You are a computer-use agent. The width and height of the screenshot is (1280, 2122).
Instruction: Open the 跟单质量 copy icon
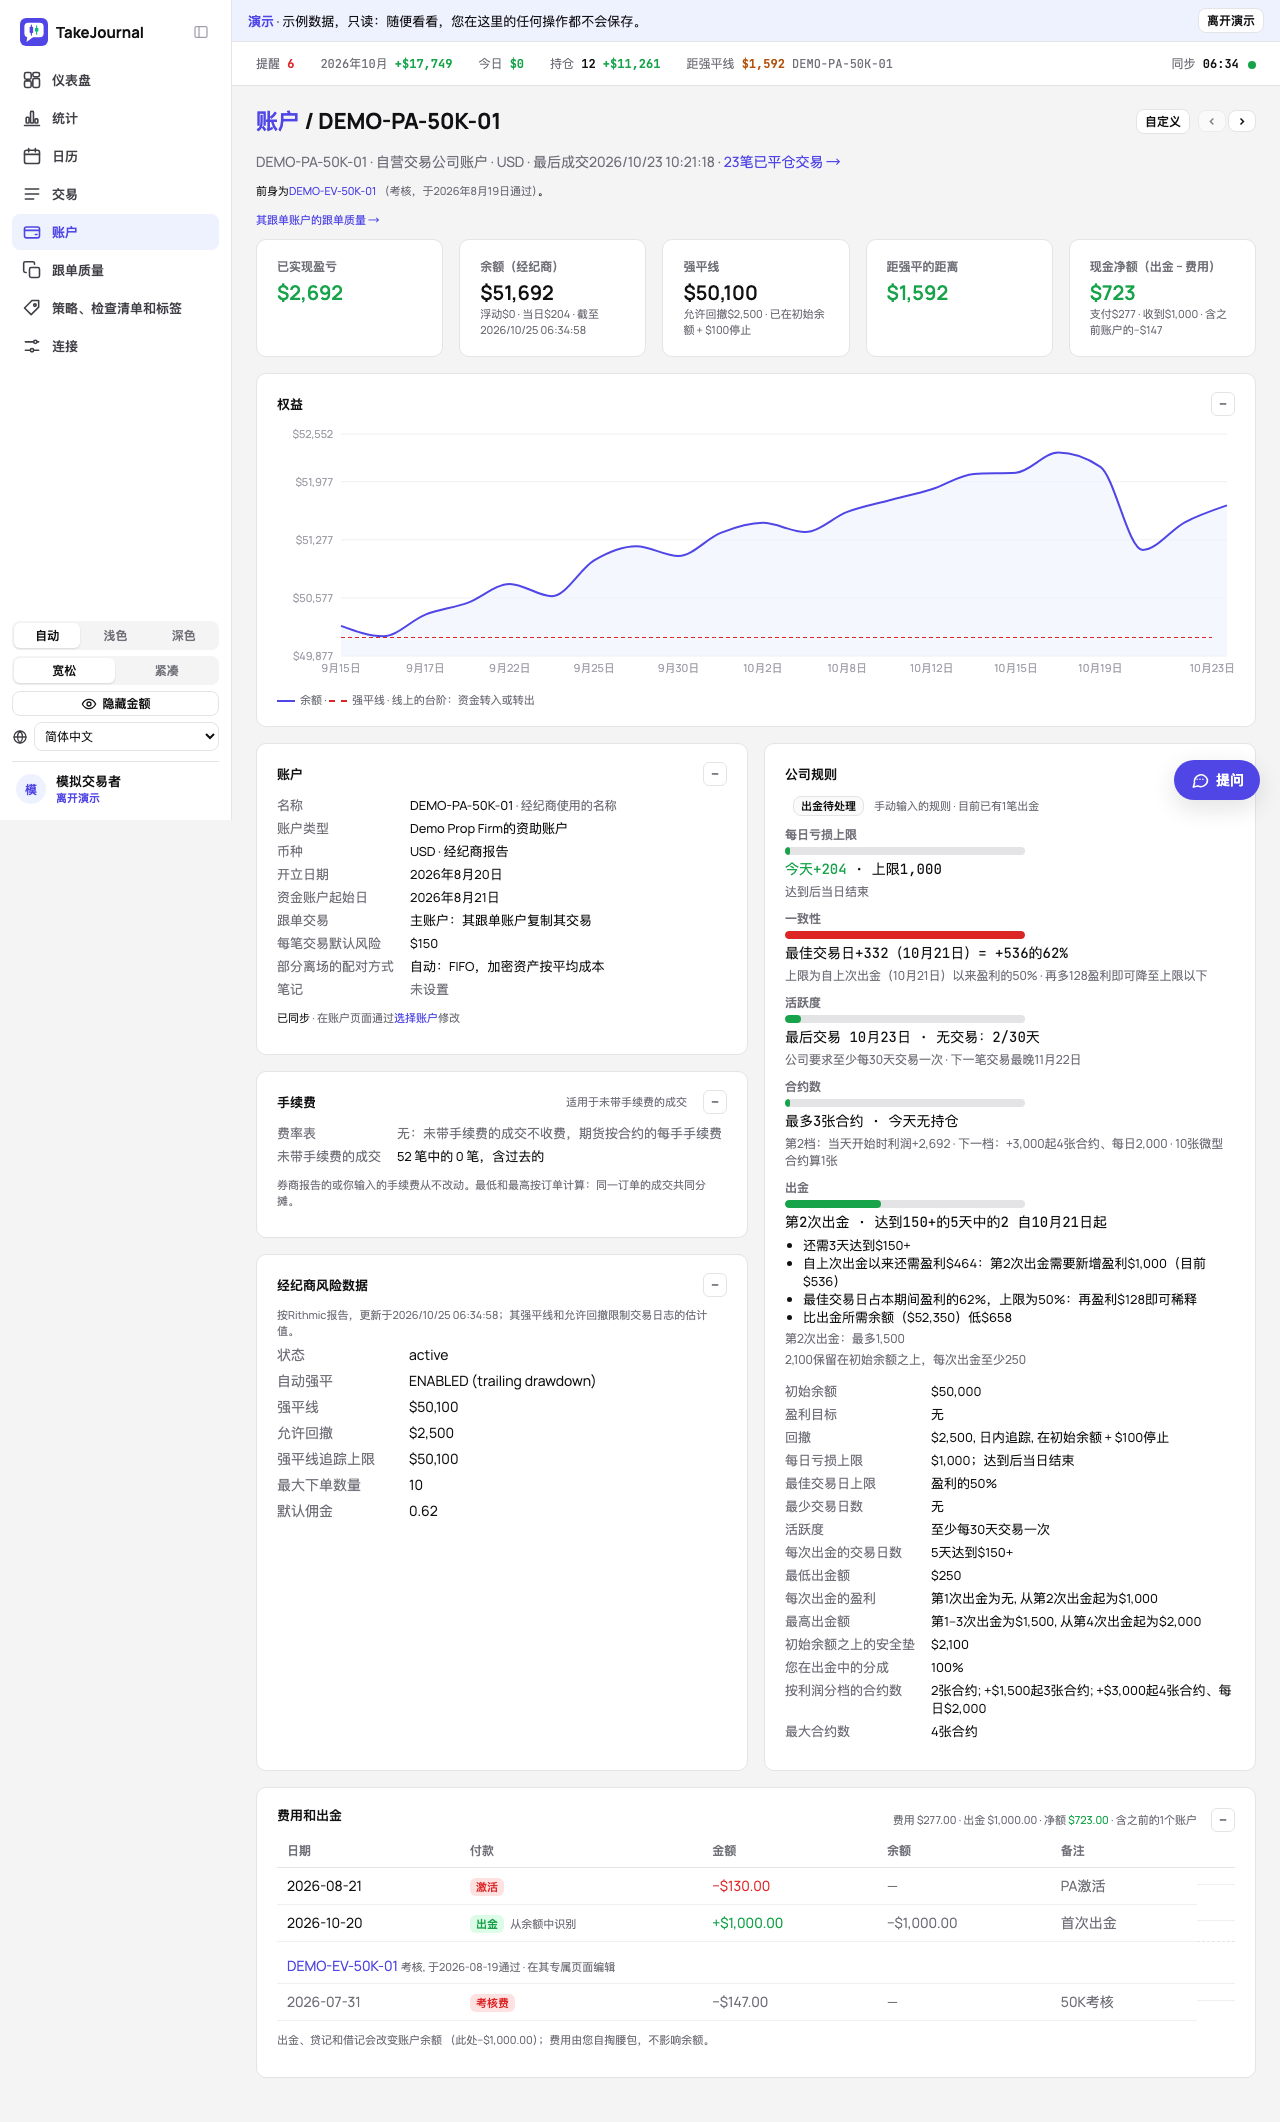point(32,270)
